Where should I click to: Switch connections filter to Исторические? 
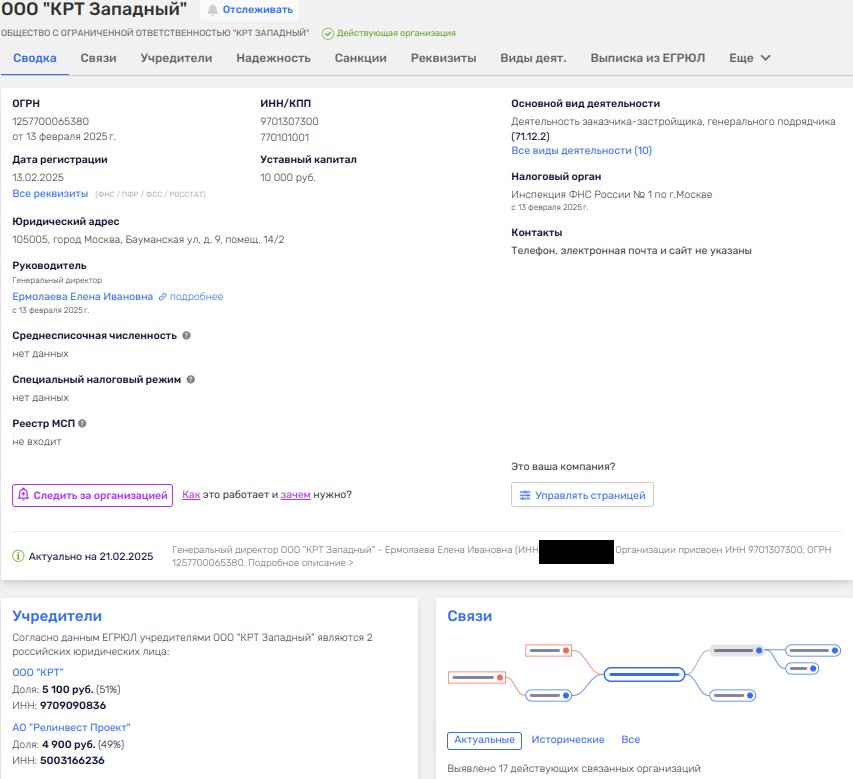coord(567,740)
